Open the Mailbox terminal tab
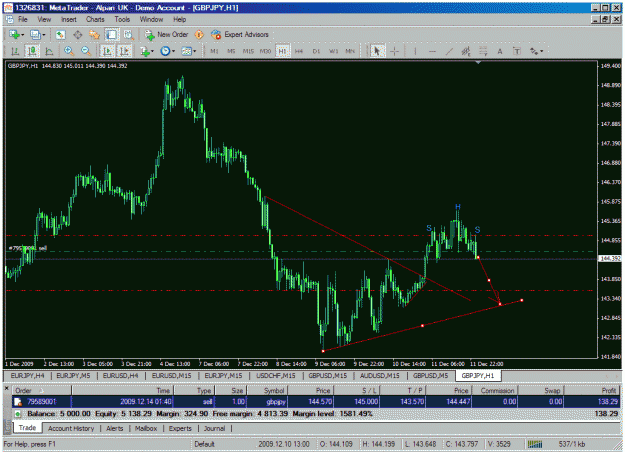The height and width of the screenshot is (452, 625). tap(146, 428)
